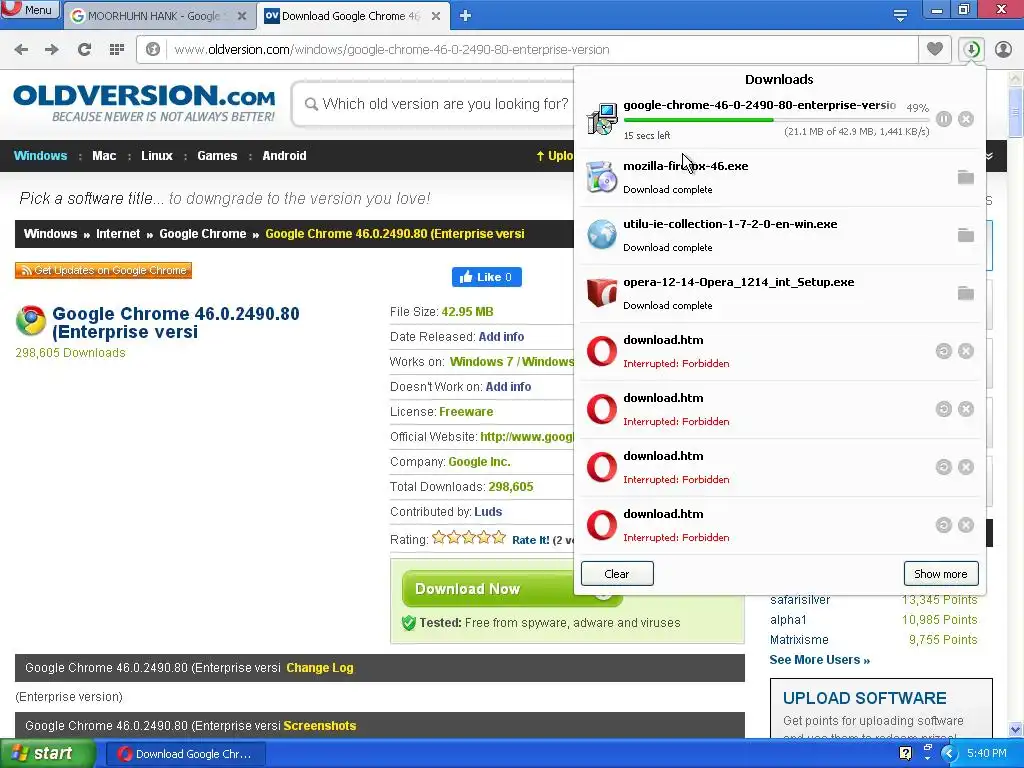Click the Download Now button
This screenshot has width=1024, height=768.
pyautogui.click(x=490, y=588)
